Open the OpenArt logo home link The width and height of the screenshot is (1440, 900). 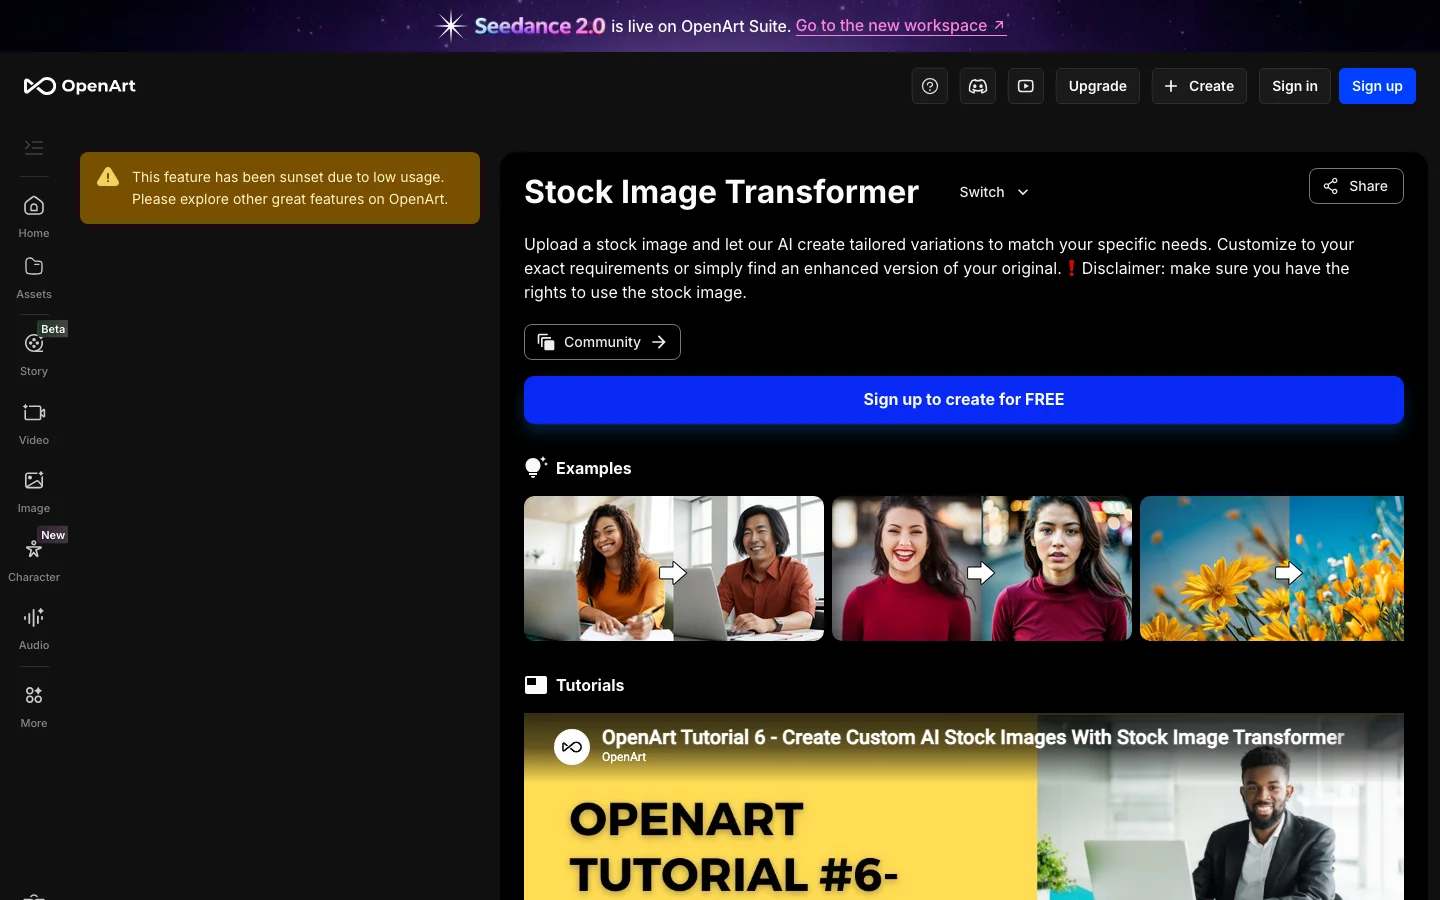click(x=80, y=86)
